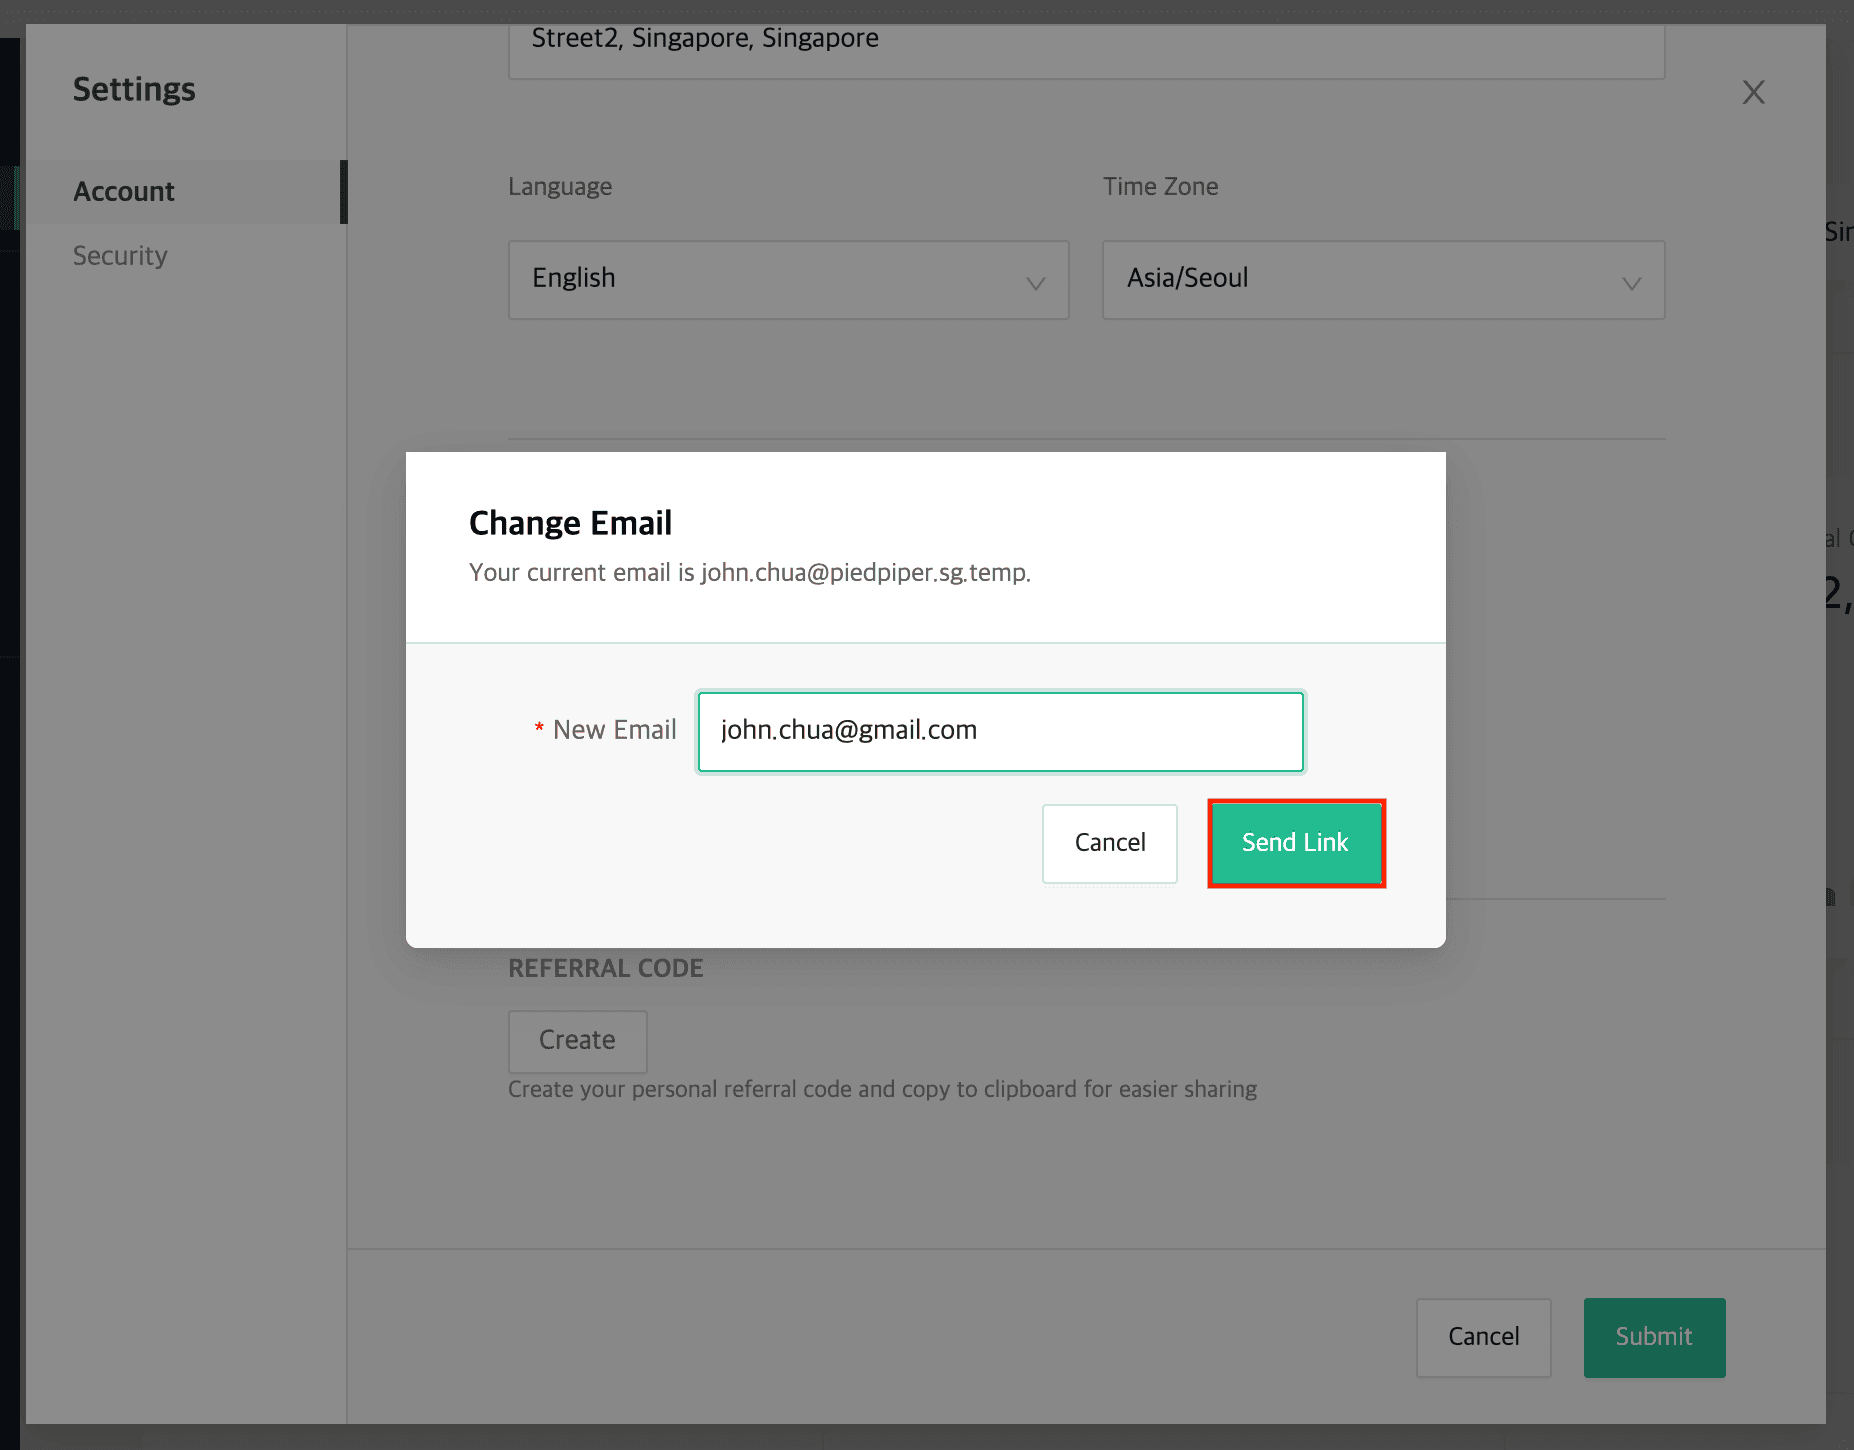Click the Time Zone field label

1160,187
